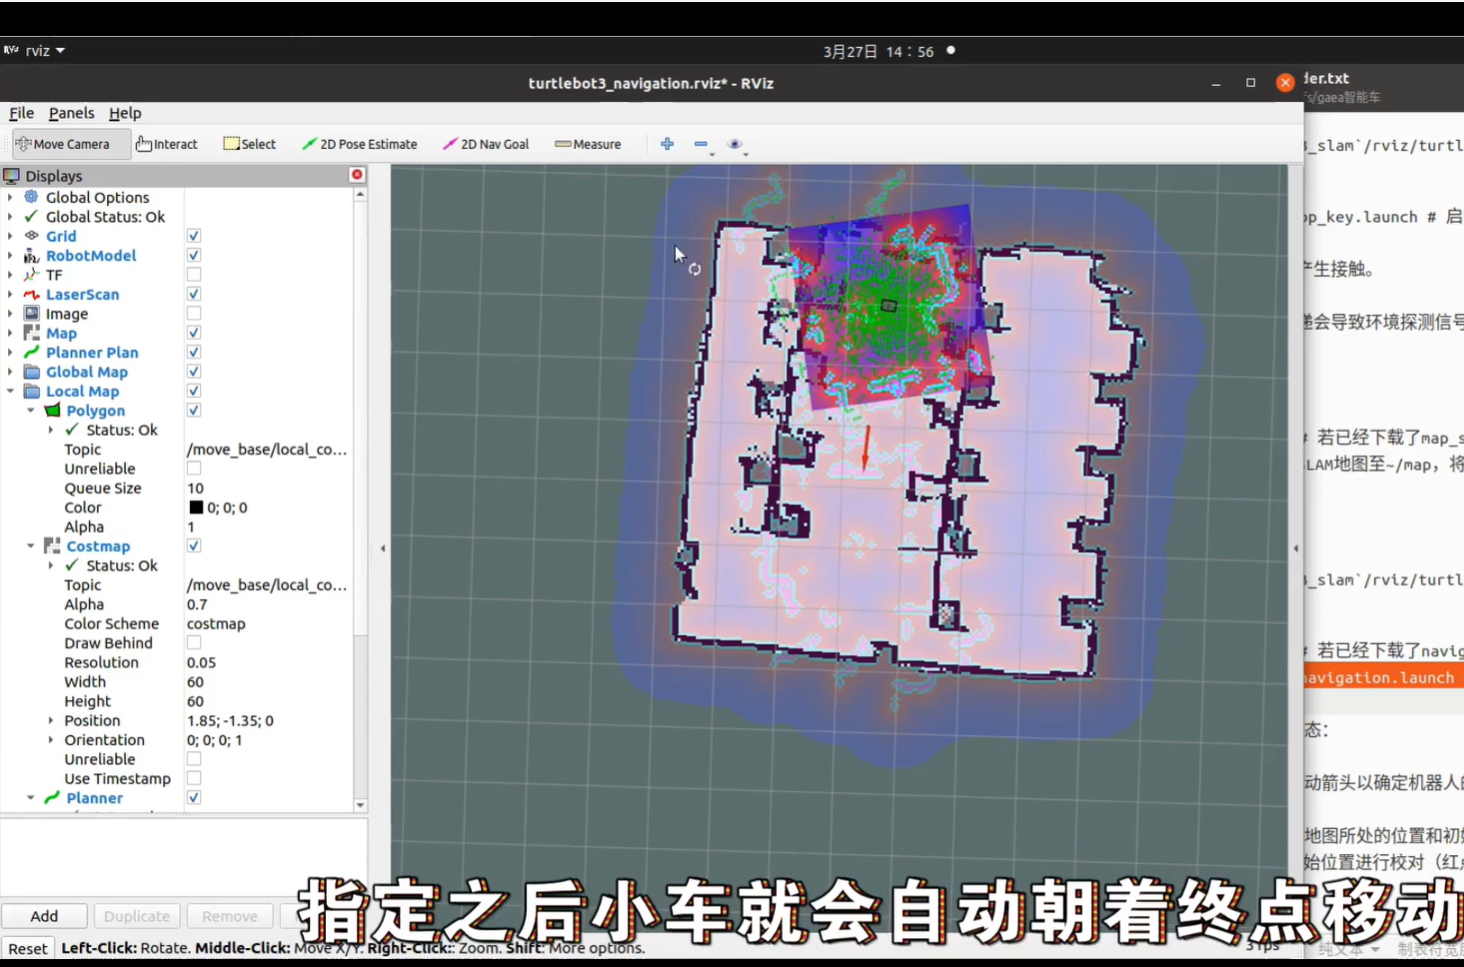Click the Planner Plan path icon
This screenshot has width=1464, height=967.
(x=32, y=352)
